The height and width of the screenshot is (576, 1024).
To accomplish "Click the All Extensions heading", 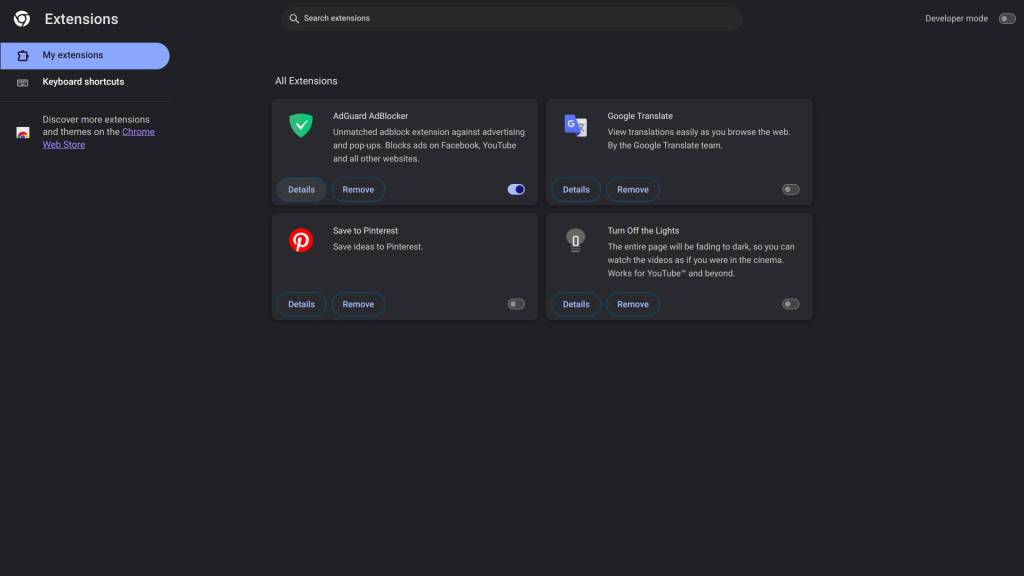I will 306,81.
